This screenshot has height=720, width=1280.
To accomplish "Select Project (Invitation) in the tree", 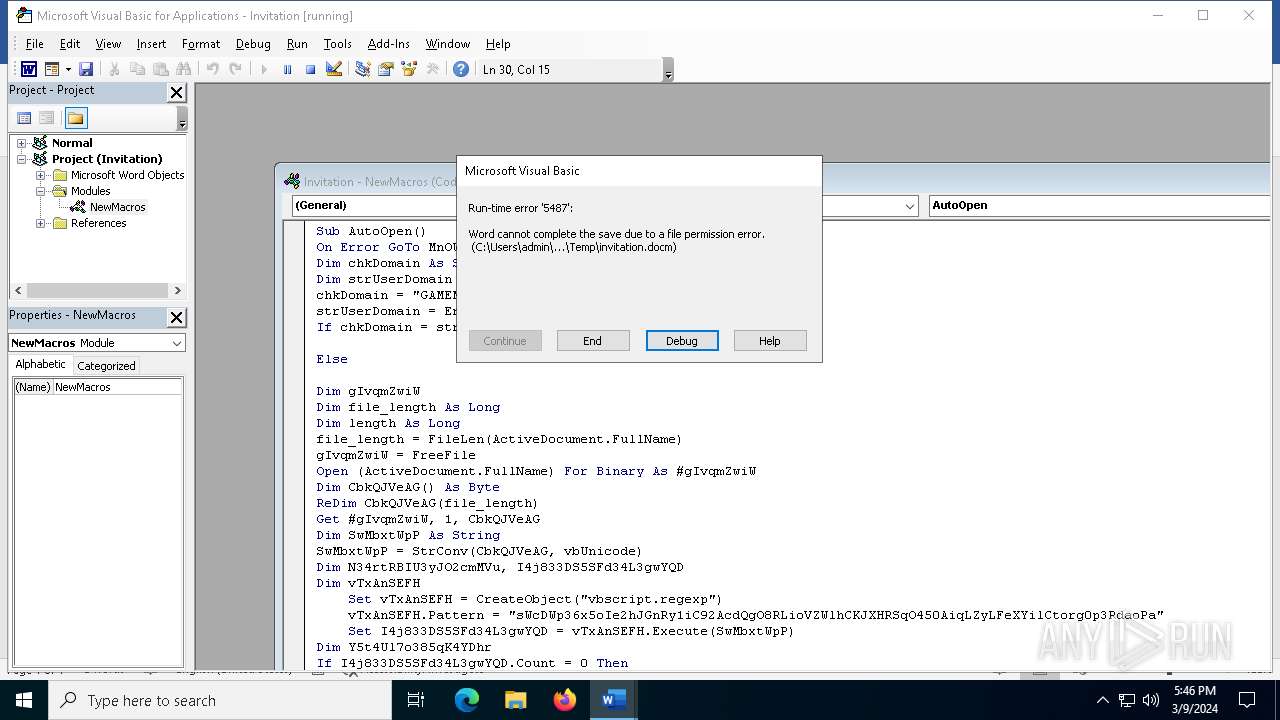I will click(107, 159).
